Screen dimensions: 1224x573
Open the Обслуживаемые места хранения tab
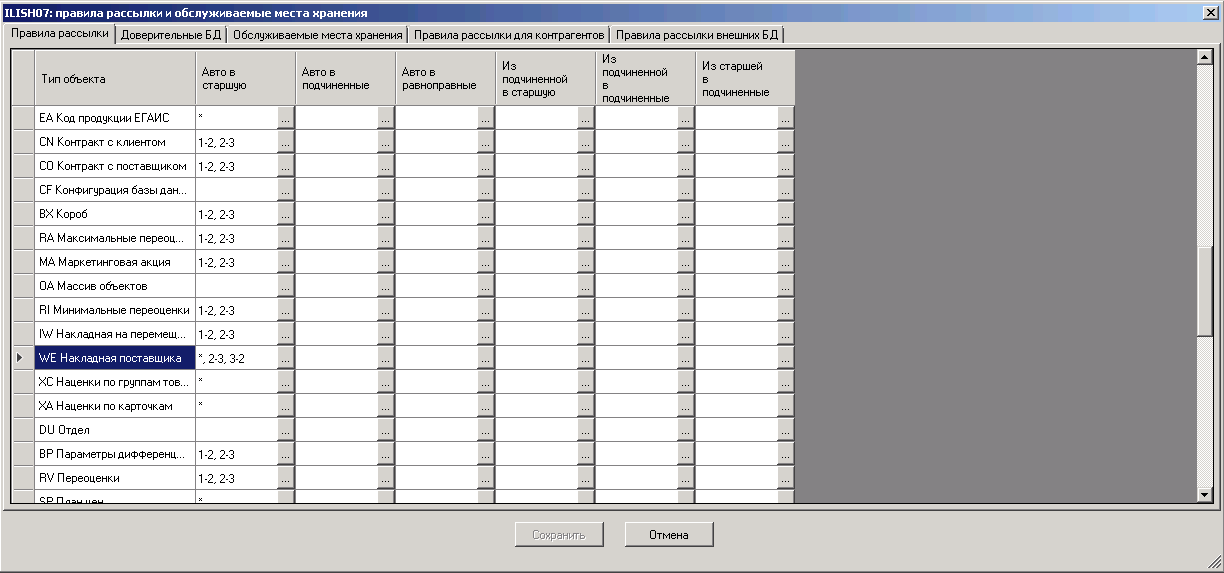point(318,34)
